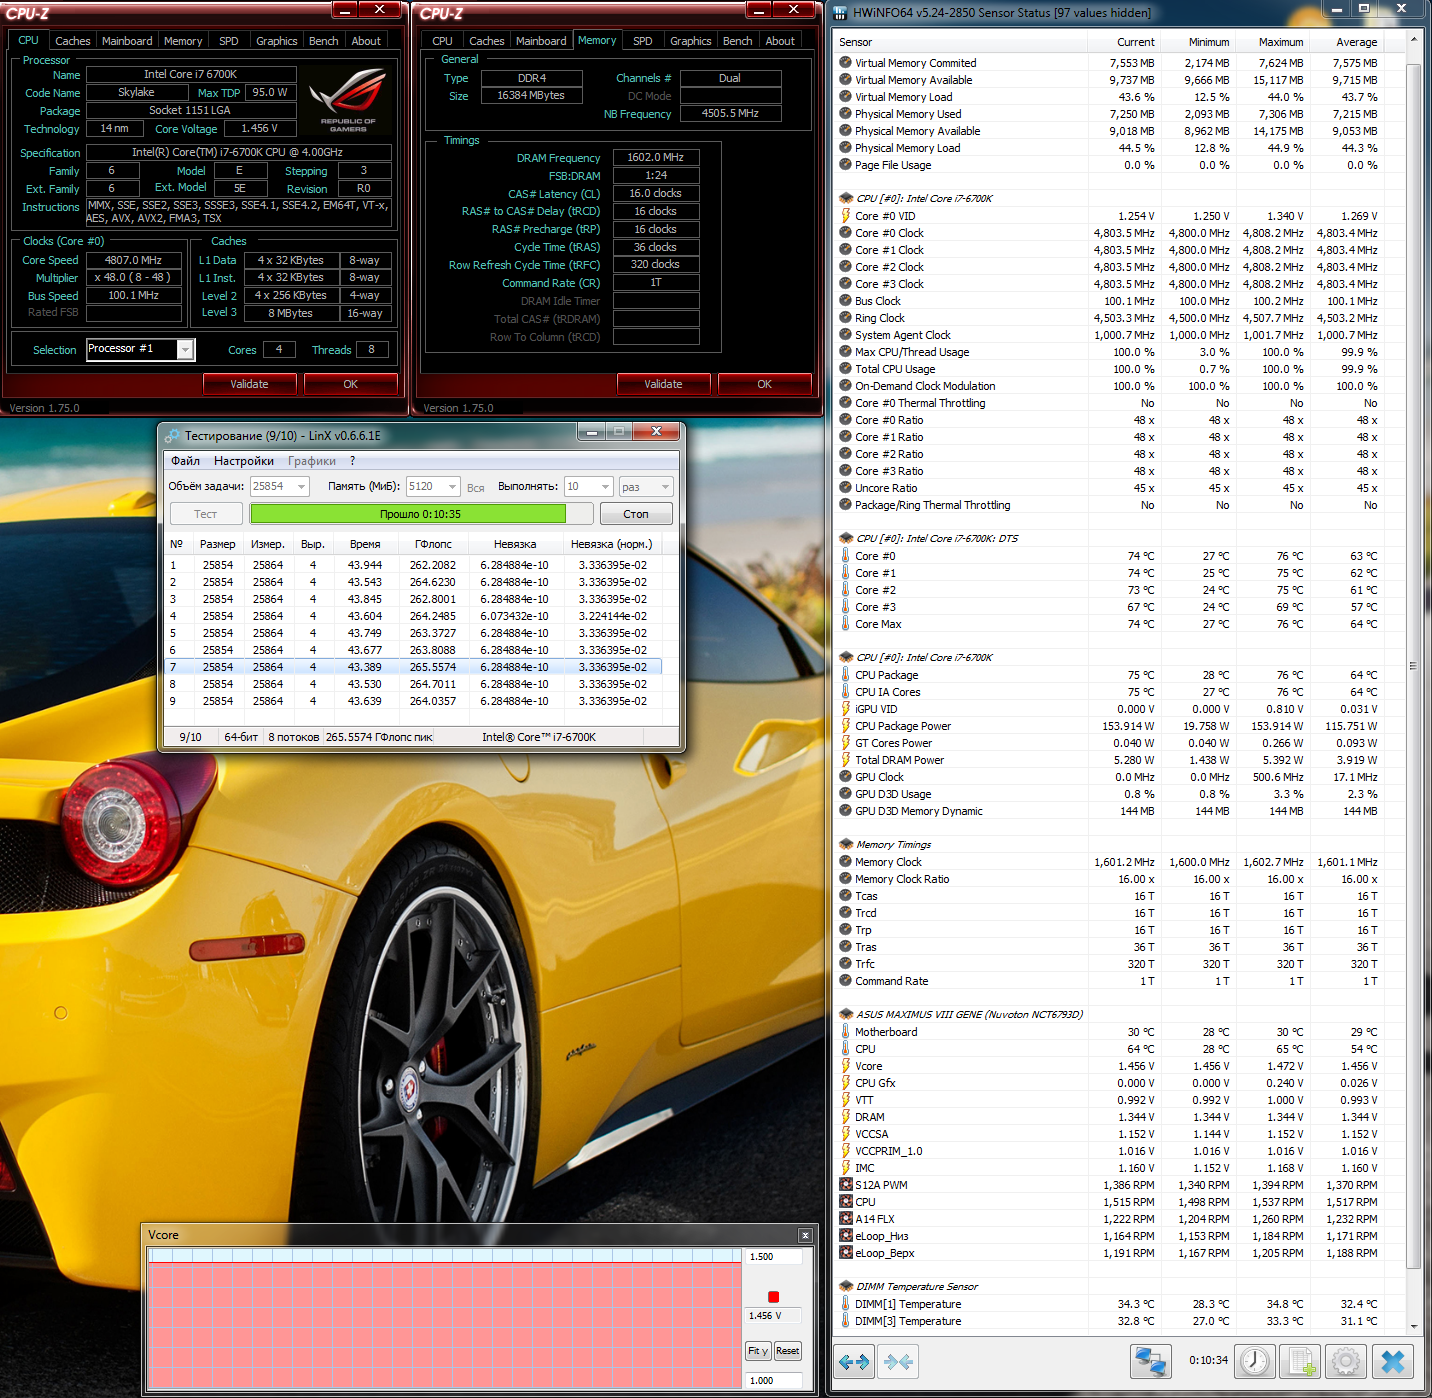The height and width of the screenshot is (1398, 1432).
Task: Expand HWiNFO sensor columns with arrows button
Action: tap(854, 1361)
